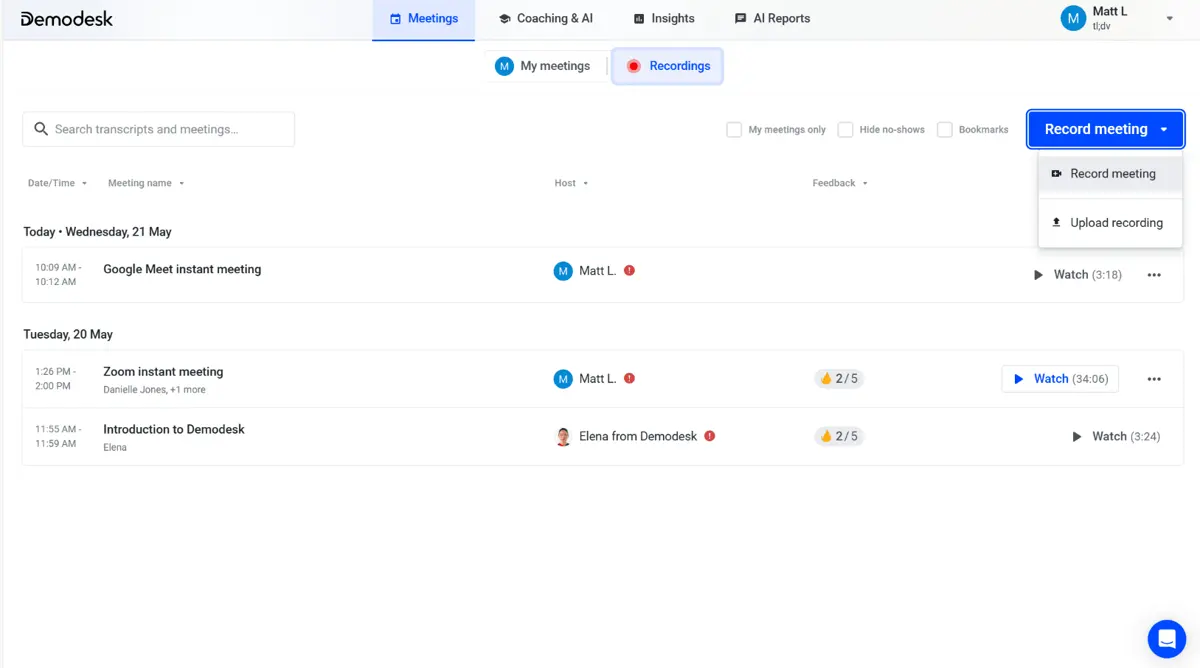Click Danielle Jones, +1 more participants text

(154, 390)
